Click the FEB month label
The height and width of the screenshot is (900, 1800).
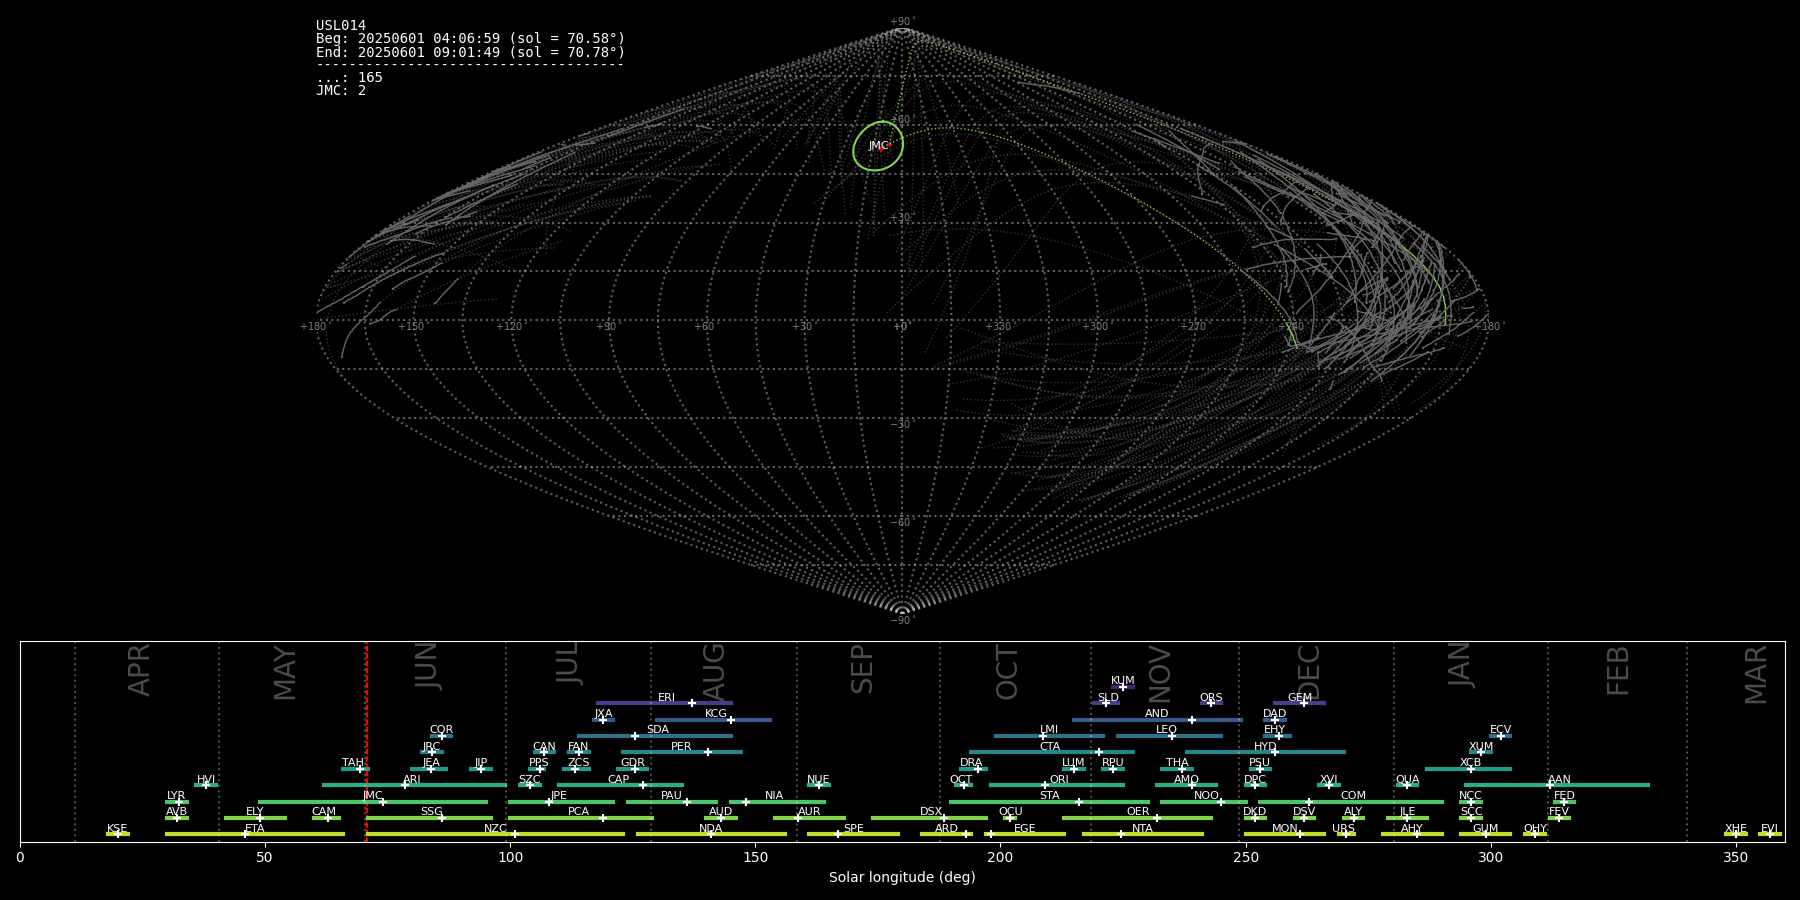(x=1618, y=670)
